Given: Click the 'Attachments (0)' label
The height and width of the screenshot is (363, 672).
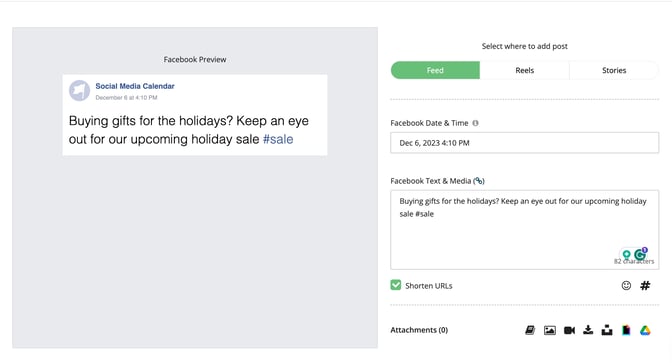Looking at the screenshot, I should [419, 330].
